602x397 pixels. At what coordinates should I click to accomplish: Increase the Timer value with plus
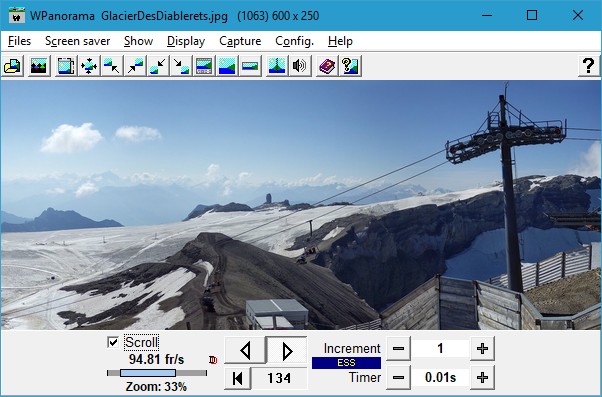(x=482, y=377)
